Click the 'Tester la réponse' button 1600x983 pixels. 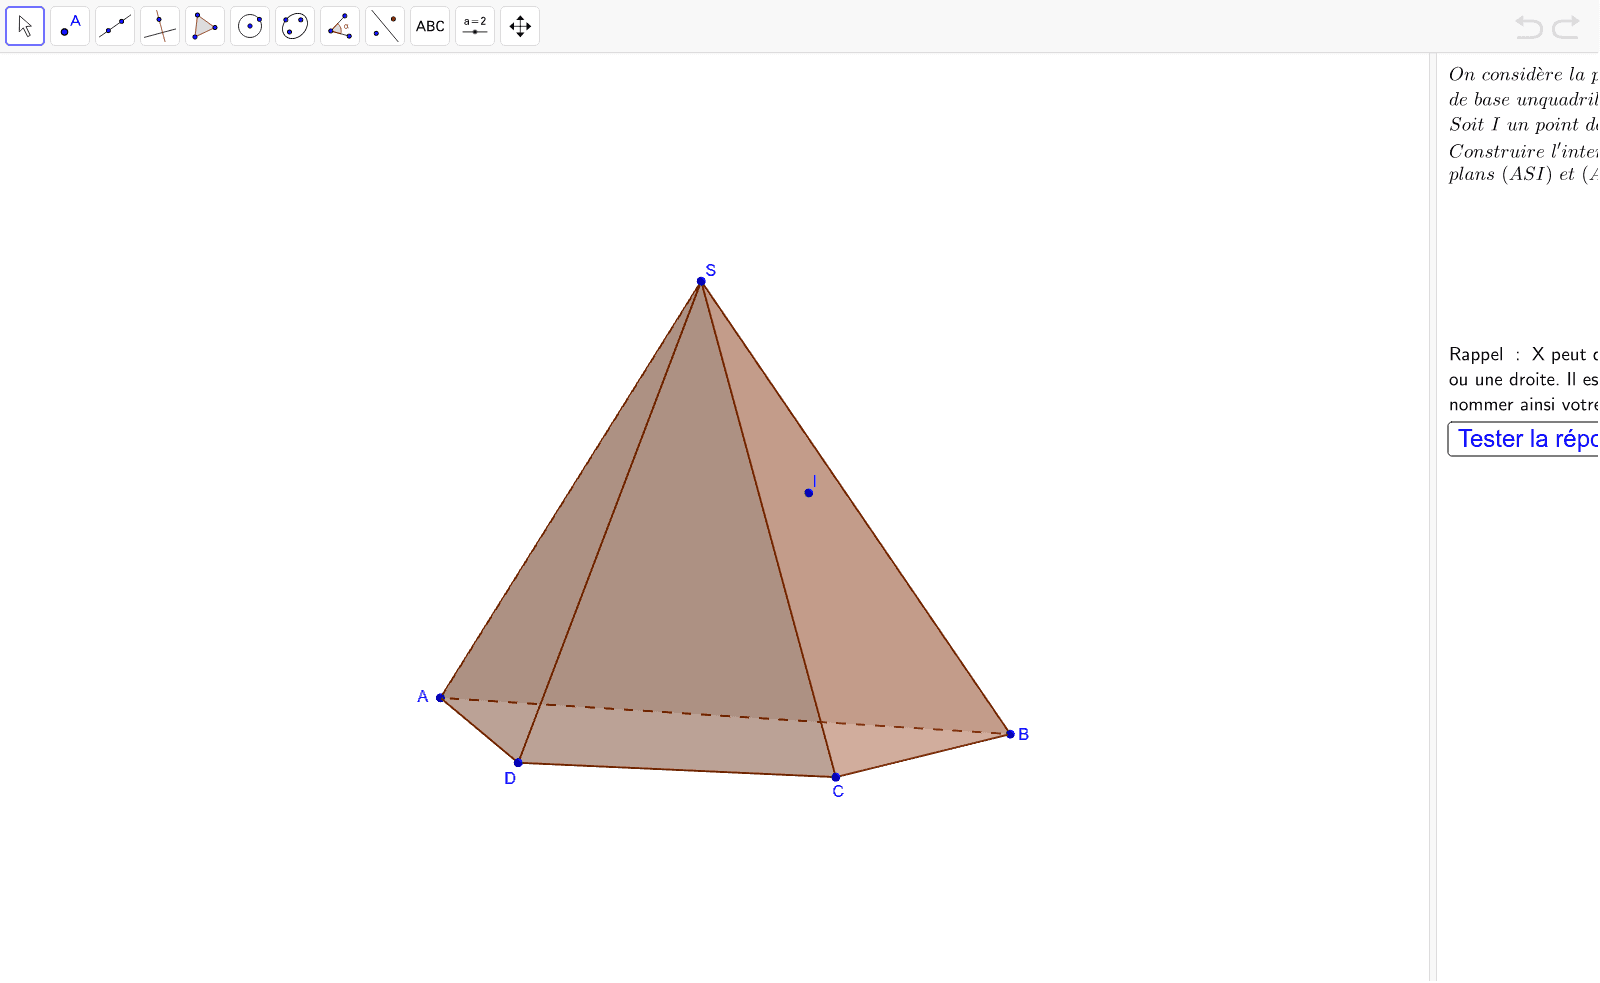tap(1524, 439)
